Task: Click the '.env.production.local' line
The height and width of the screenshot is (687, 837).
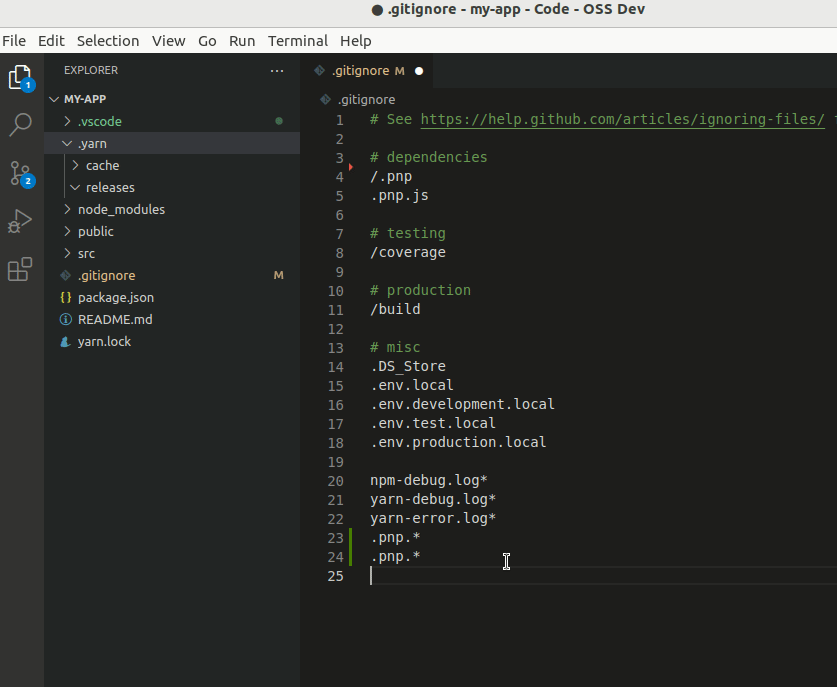Action: [458, 442]
